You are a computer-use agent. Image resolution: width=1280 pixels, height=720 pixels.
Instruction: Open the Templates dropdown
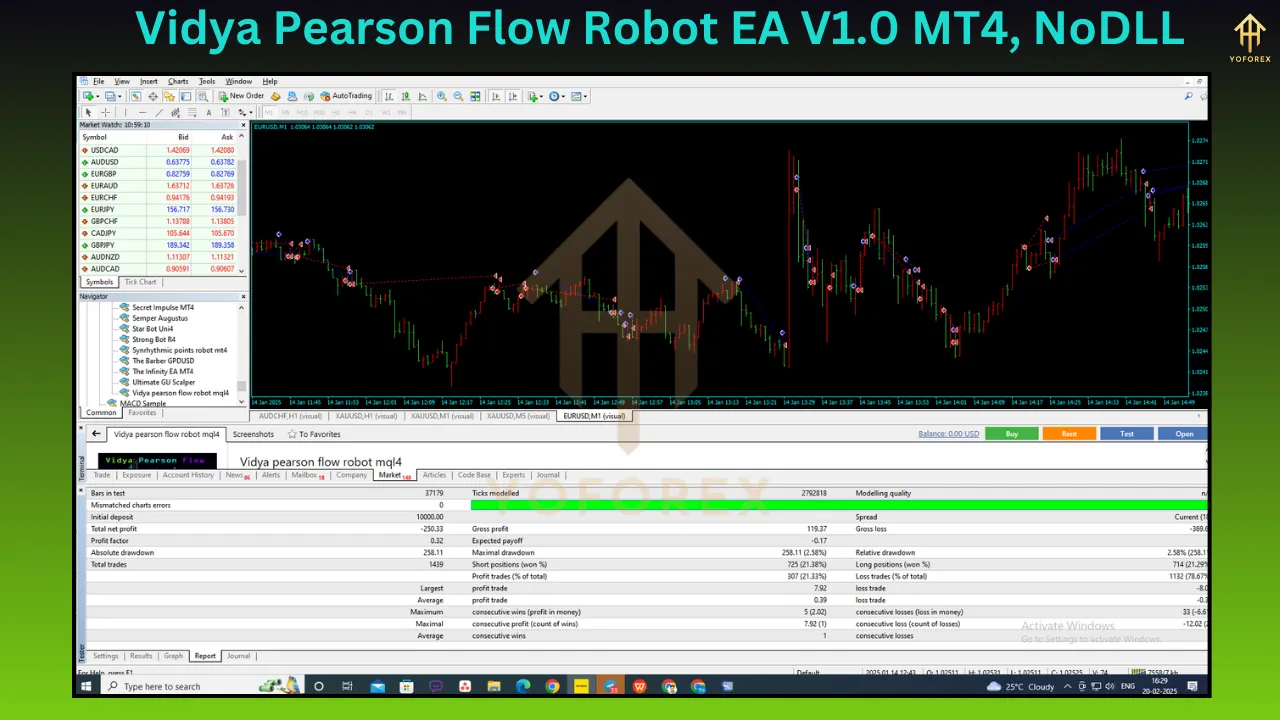578,96
